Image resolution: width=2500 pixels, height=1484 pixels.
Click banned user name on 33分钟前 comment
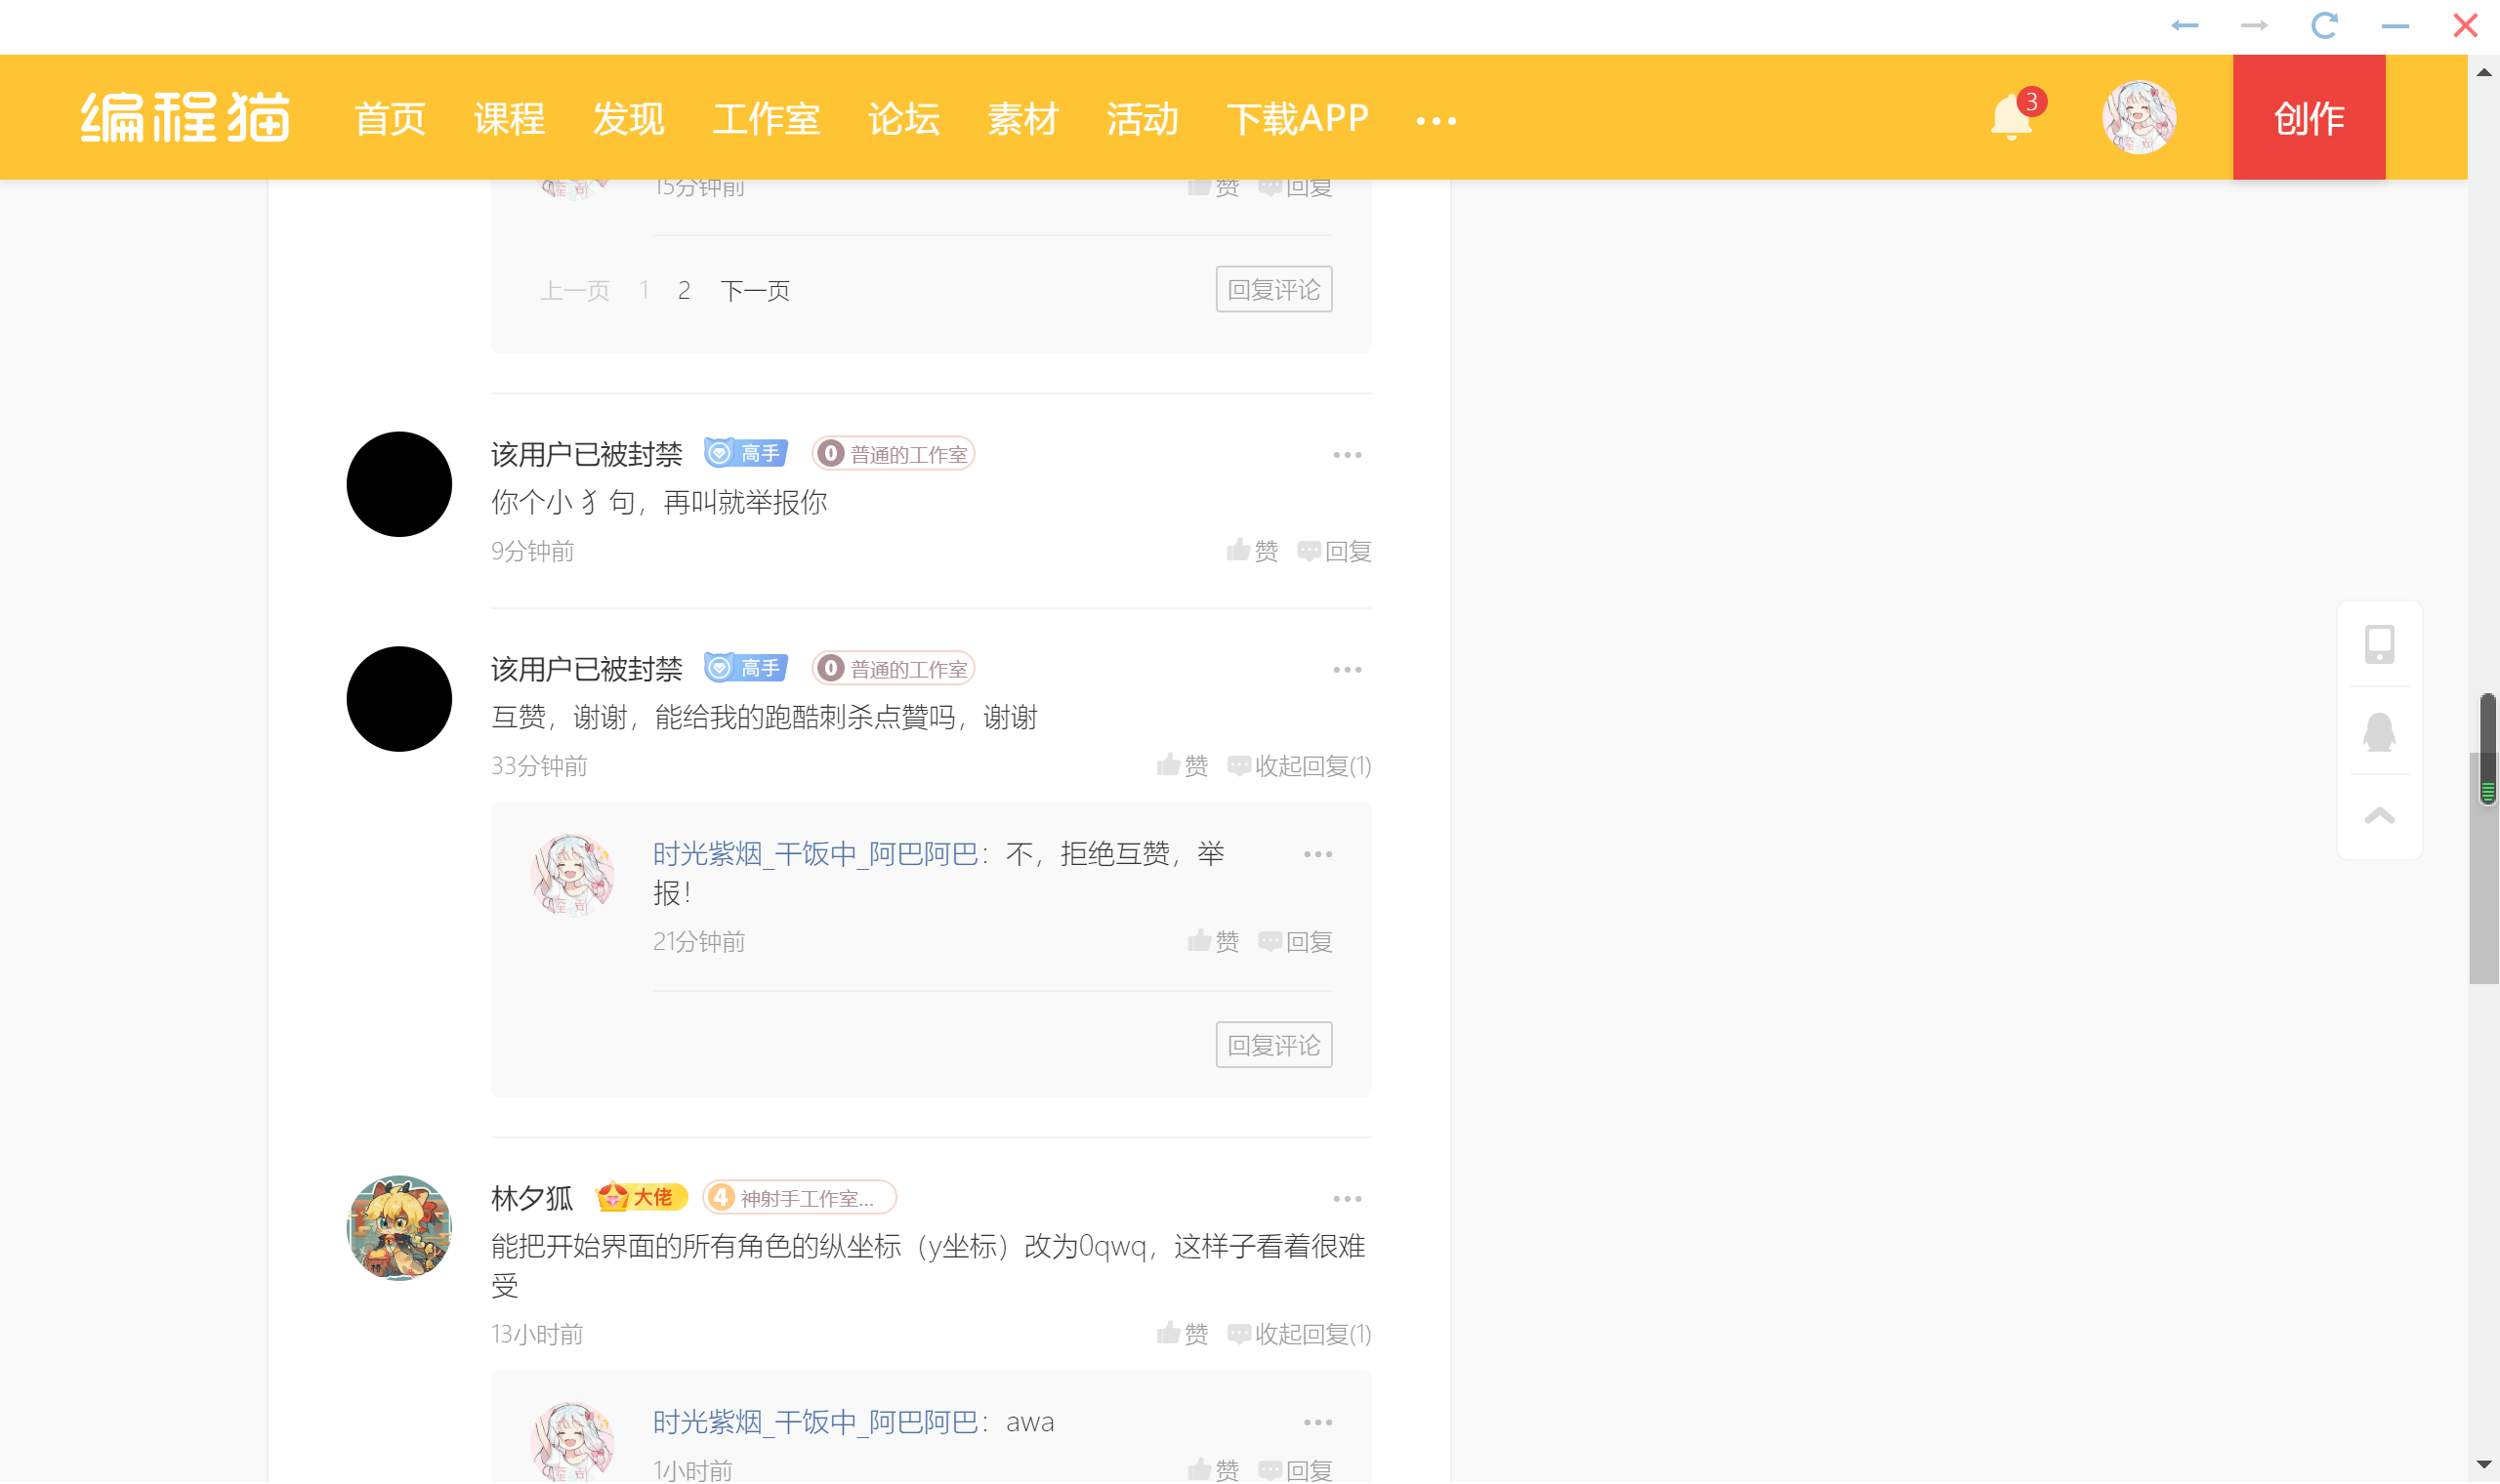(x=586, y=670)
